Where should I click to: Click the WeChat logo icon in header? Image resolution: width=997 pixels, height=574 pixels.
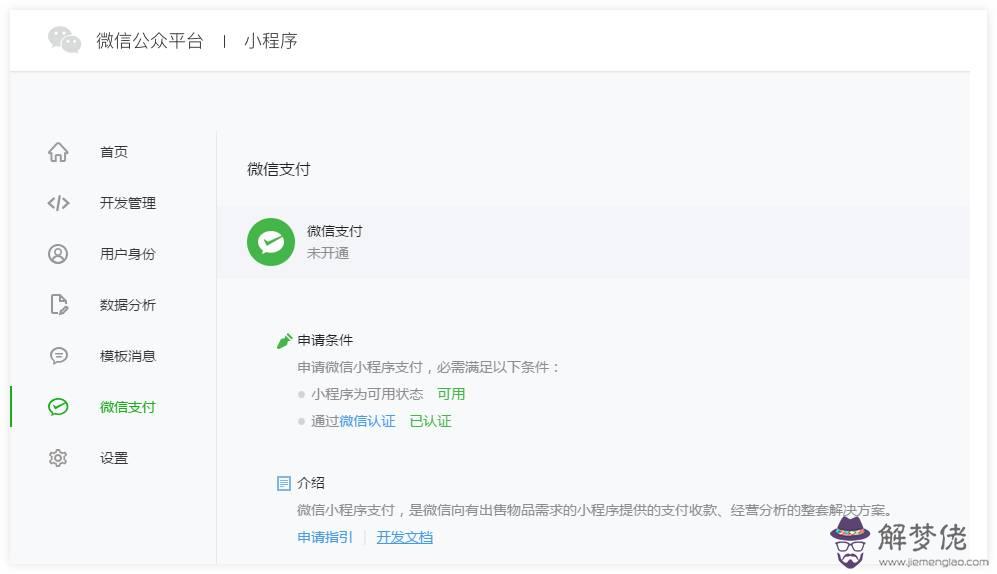[64, 40]
